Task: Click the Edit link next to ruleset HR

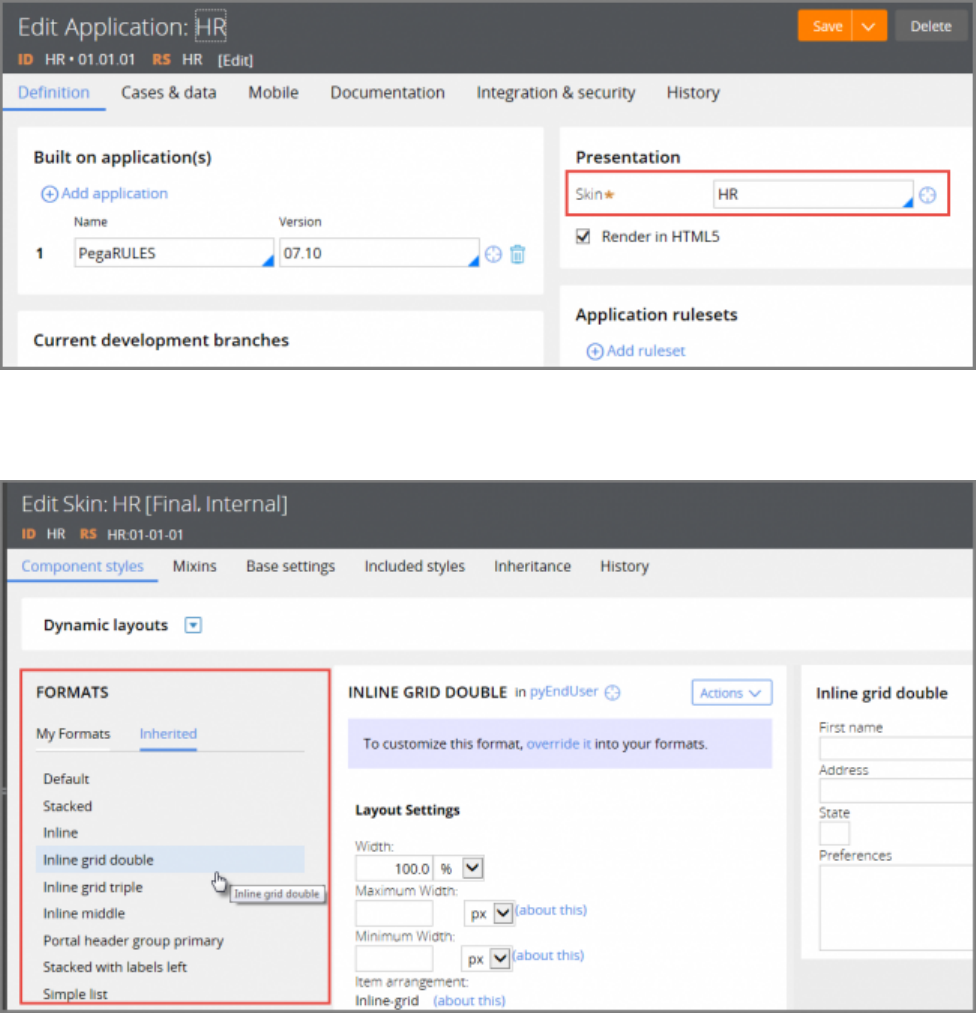Action: click(x=236, y=60)
